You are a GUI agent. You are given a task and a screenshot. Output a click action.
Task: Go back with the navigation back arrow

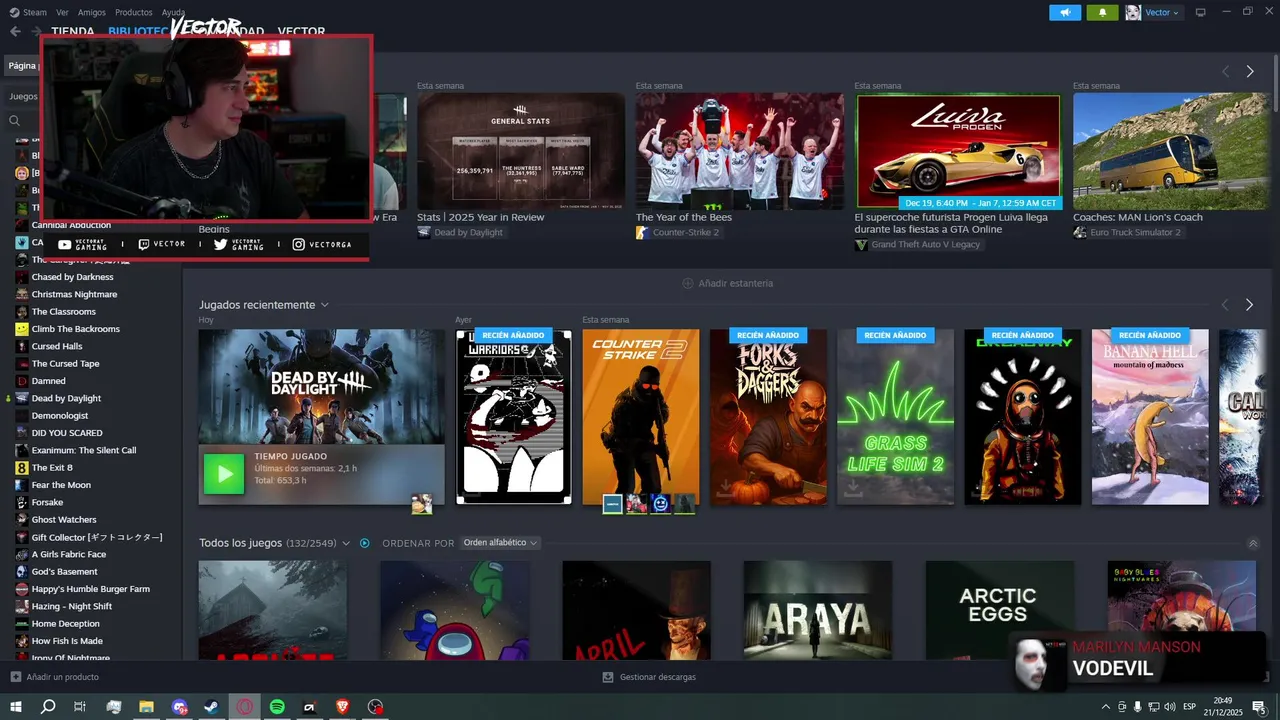15,31
